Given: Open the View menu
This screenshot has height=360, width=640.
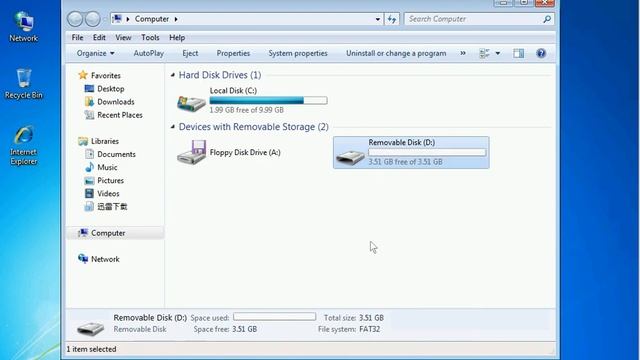Looking at the screenshot, I should (123, 38).
